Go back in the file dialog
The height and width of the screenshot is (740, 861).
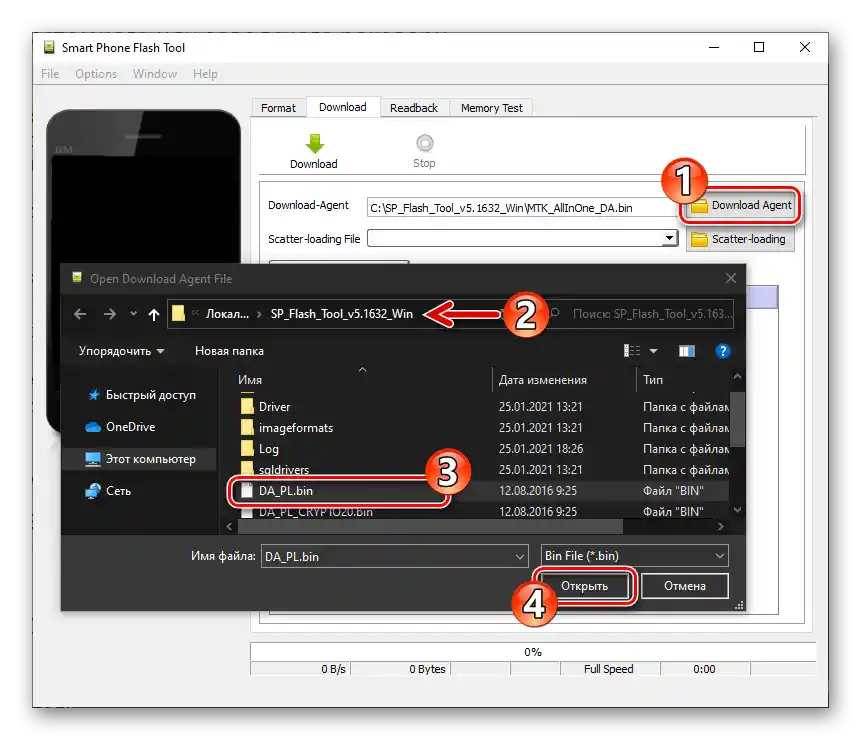tap(80, 314)
